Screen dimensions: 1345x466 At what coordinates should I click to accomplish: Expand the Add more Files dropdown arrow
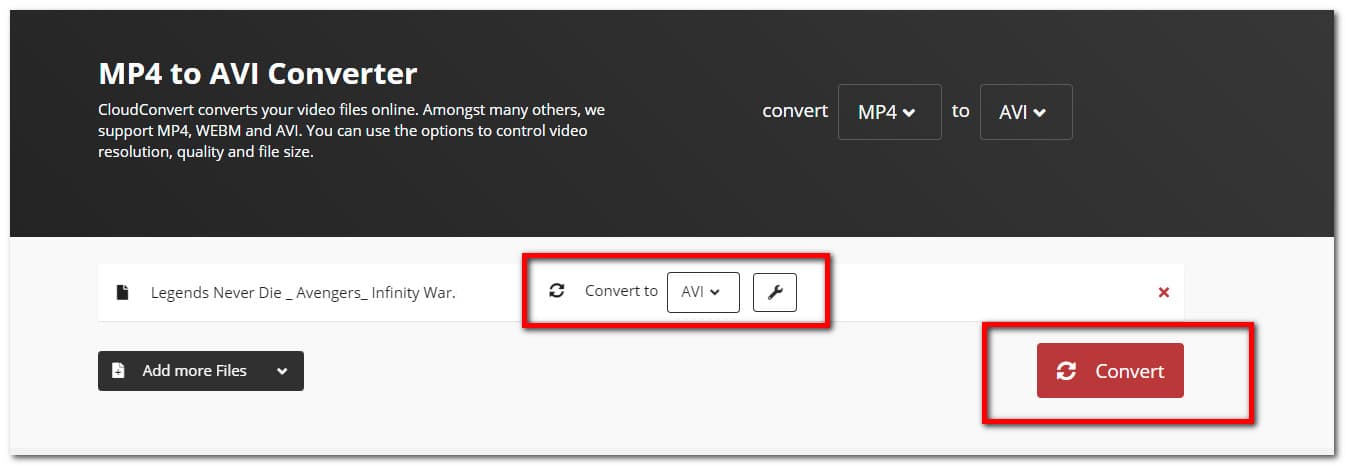[x=282, y=371]
